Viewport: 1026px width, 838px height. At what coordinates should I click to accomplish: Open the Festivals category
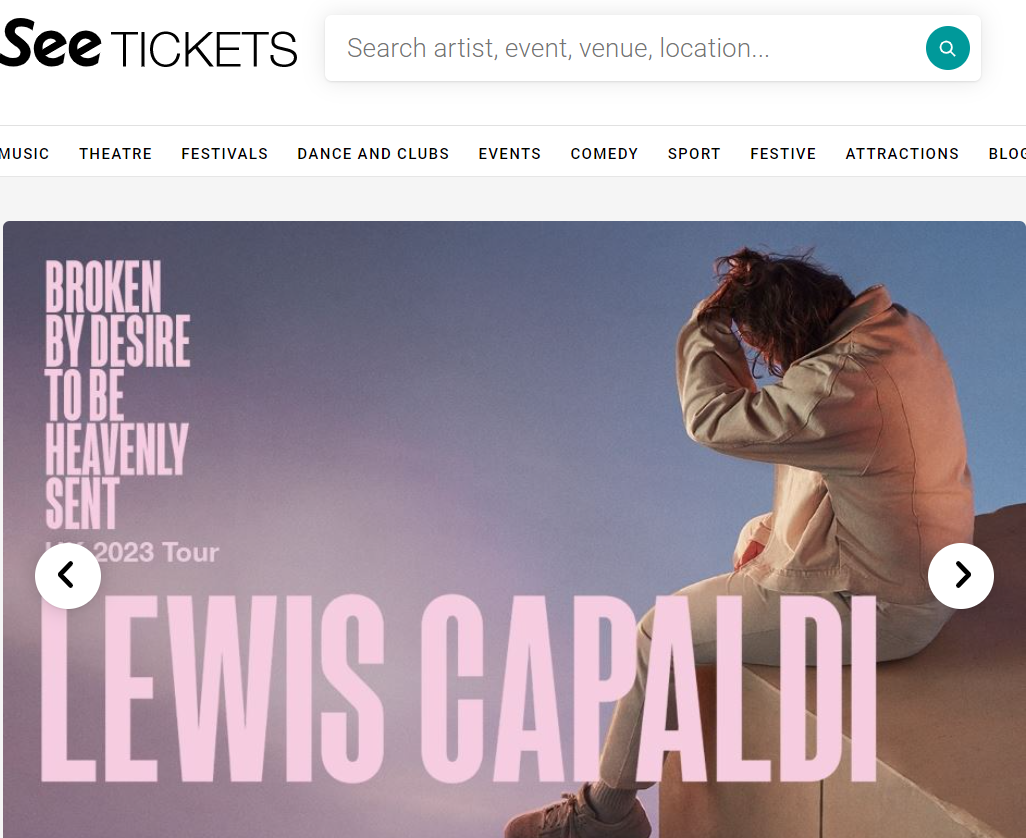point(224,154)
